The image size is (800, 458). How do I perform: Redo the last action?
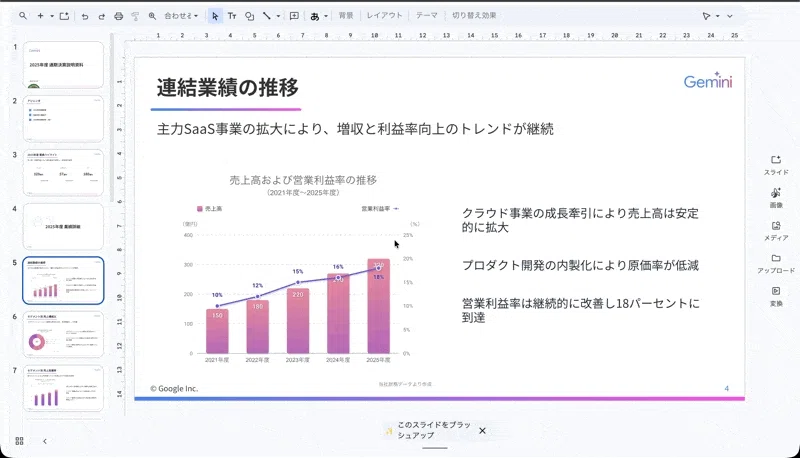click(x=102, y=16)
